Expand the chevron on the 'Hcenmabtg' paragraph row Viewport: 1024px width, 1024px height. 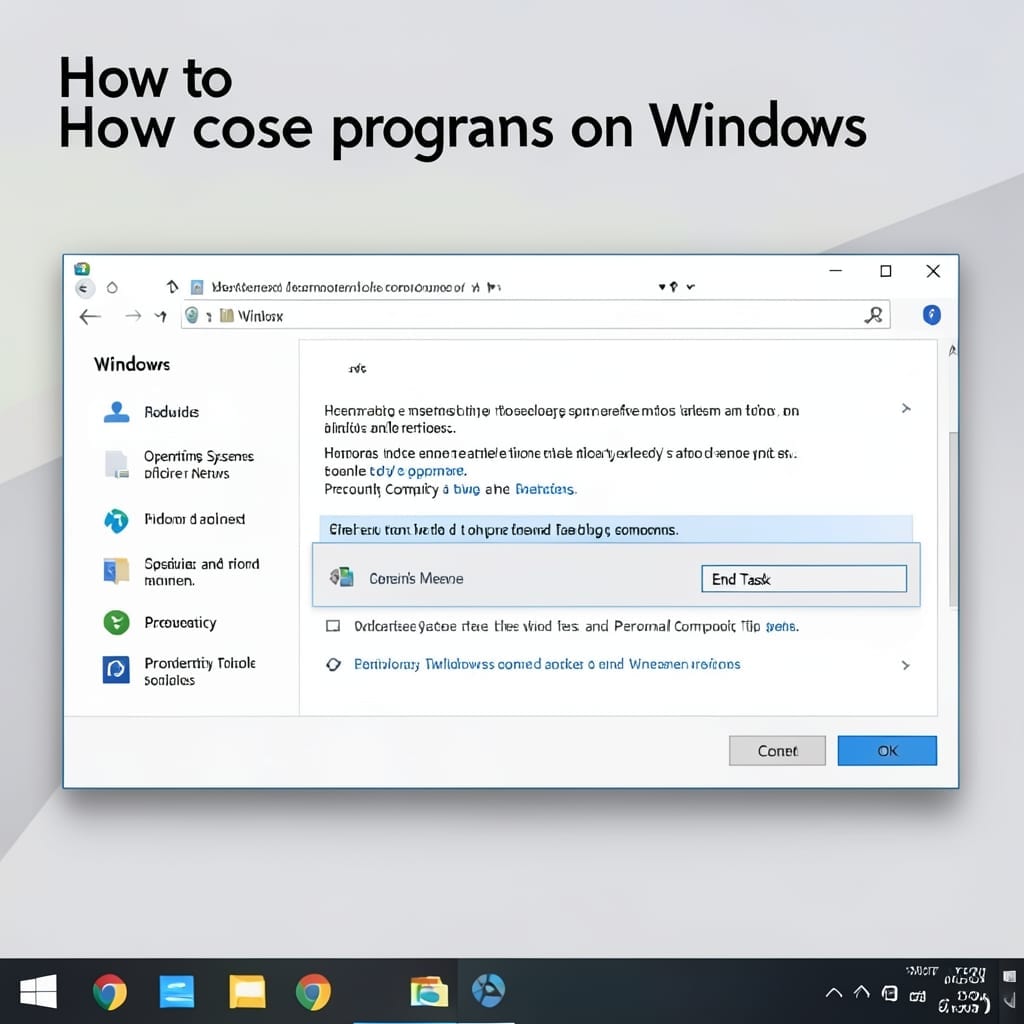(x=906, y=409)
